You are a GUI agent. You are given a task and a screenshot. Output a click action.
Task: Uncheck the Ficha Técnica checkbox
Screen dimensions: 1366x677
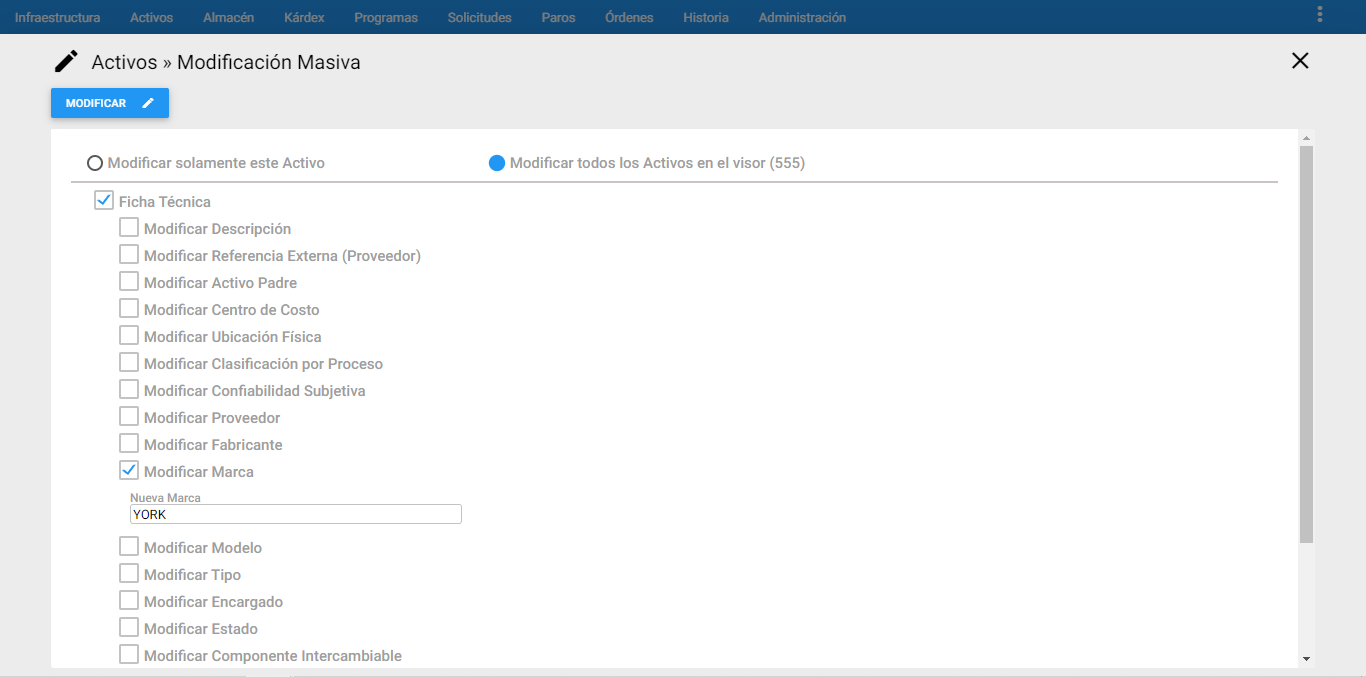(104, 200)
